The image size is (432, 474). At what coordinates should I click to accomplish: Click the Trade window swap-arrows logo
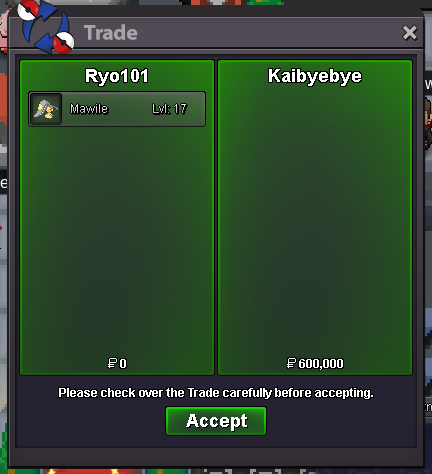(46, 27)
